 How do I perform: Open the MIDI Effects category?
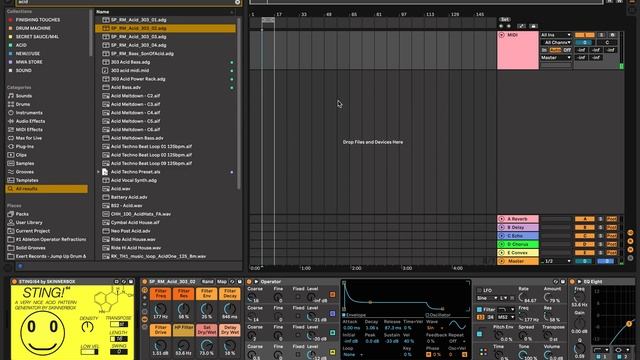coord(29,130)
